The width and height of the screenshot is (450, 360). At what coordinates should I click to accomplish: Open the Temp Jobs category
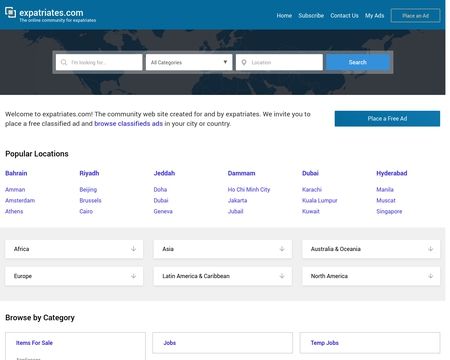coord(324,343)
